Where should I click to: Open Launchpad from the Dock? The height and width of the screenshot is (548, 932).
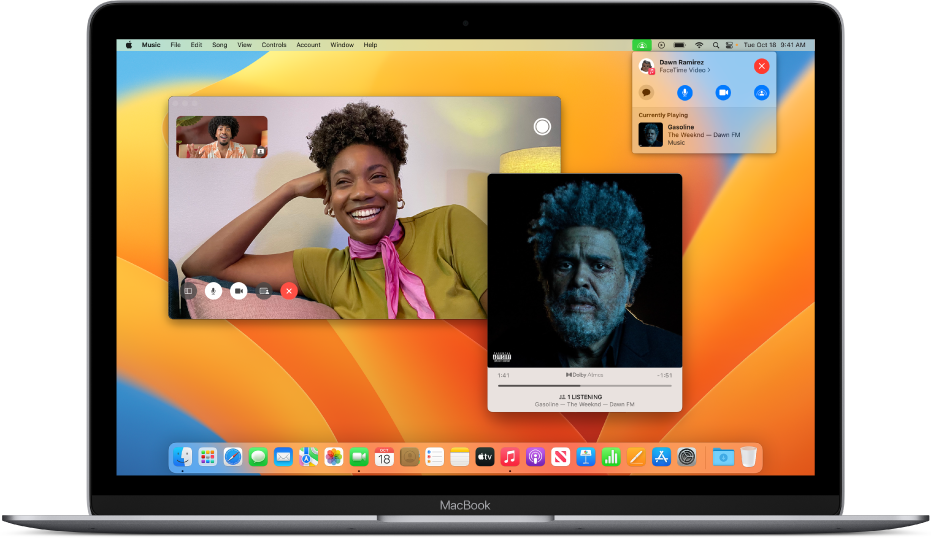[207, 457]
